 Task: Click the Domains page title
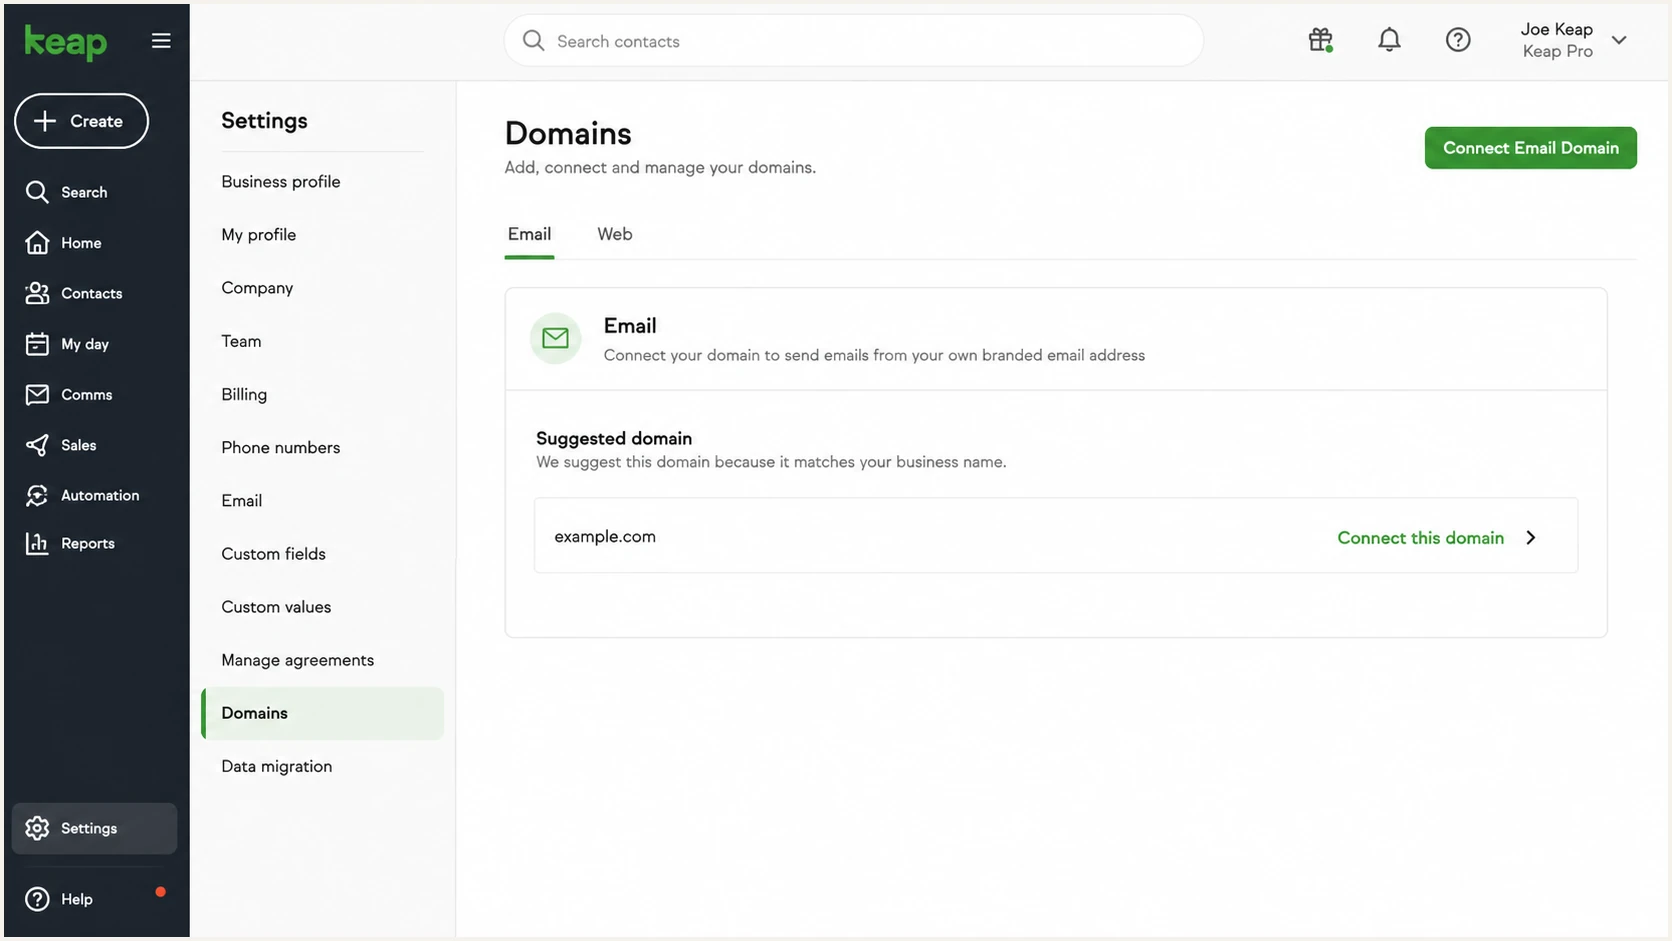coord(568,133)
